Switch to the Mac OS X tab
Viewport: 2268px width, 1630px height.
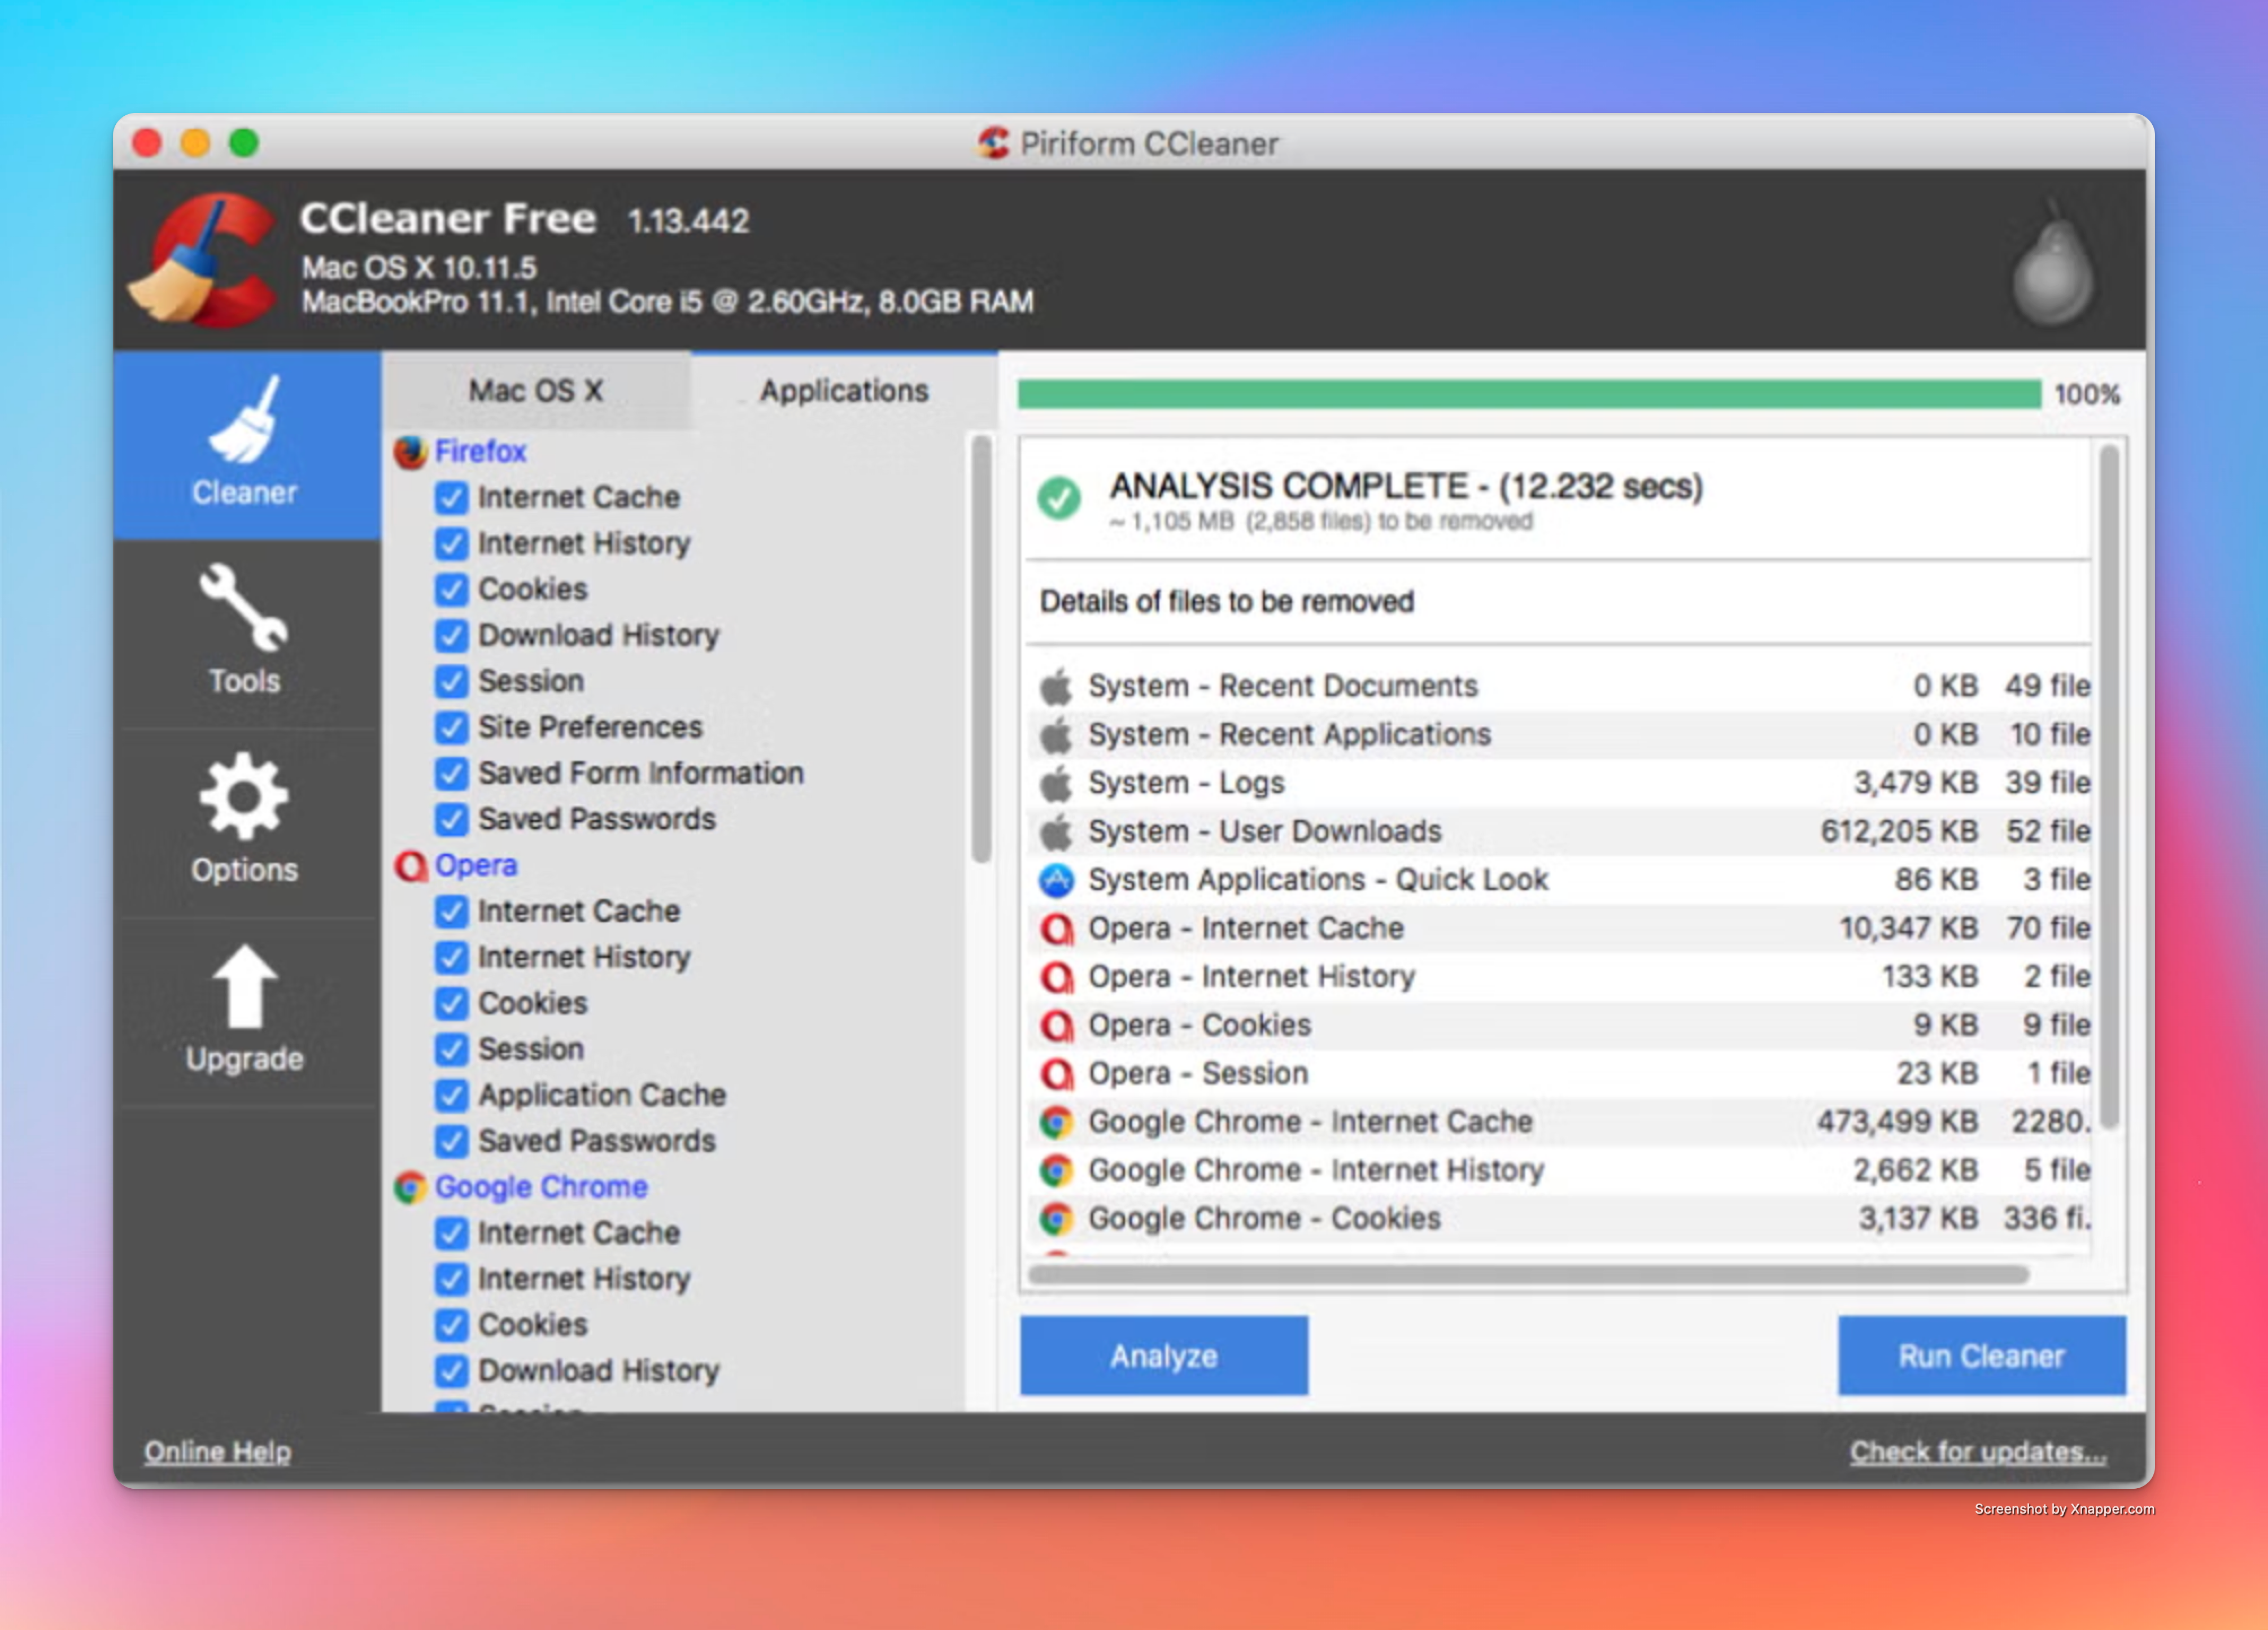click(536, 391)
